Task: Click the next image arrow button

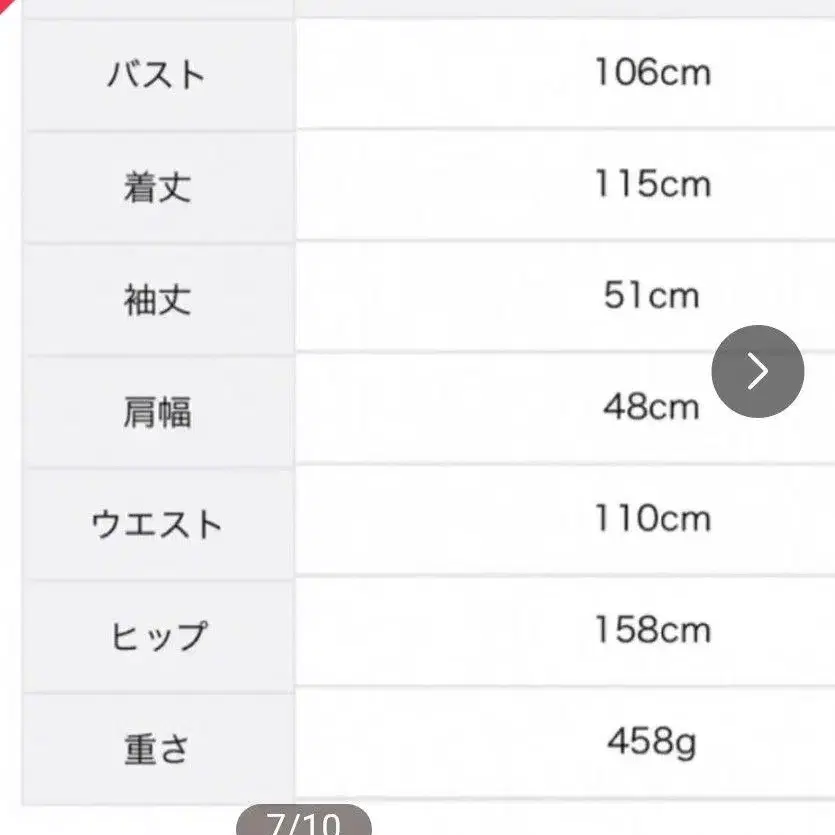Action: tap(757, 371)
